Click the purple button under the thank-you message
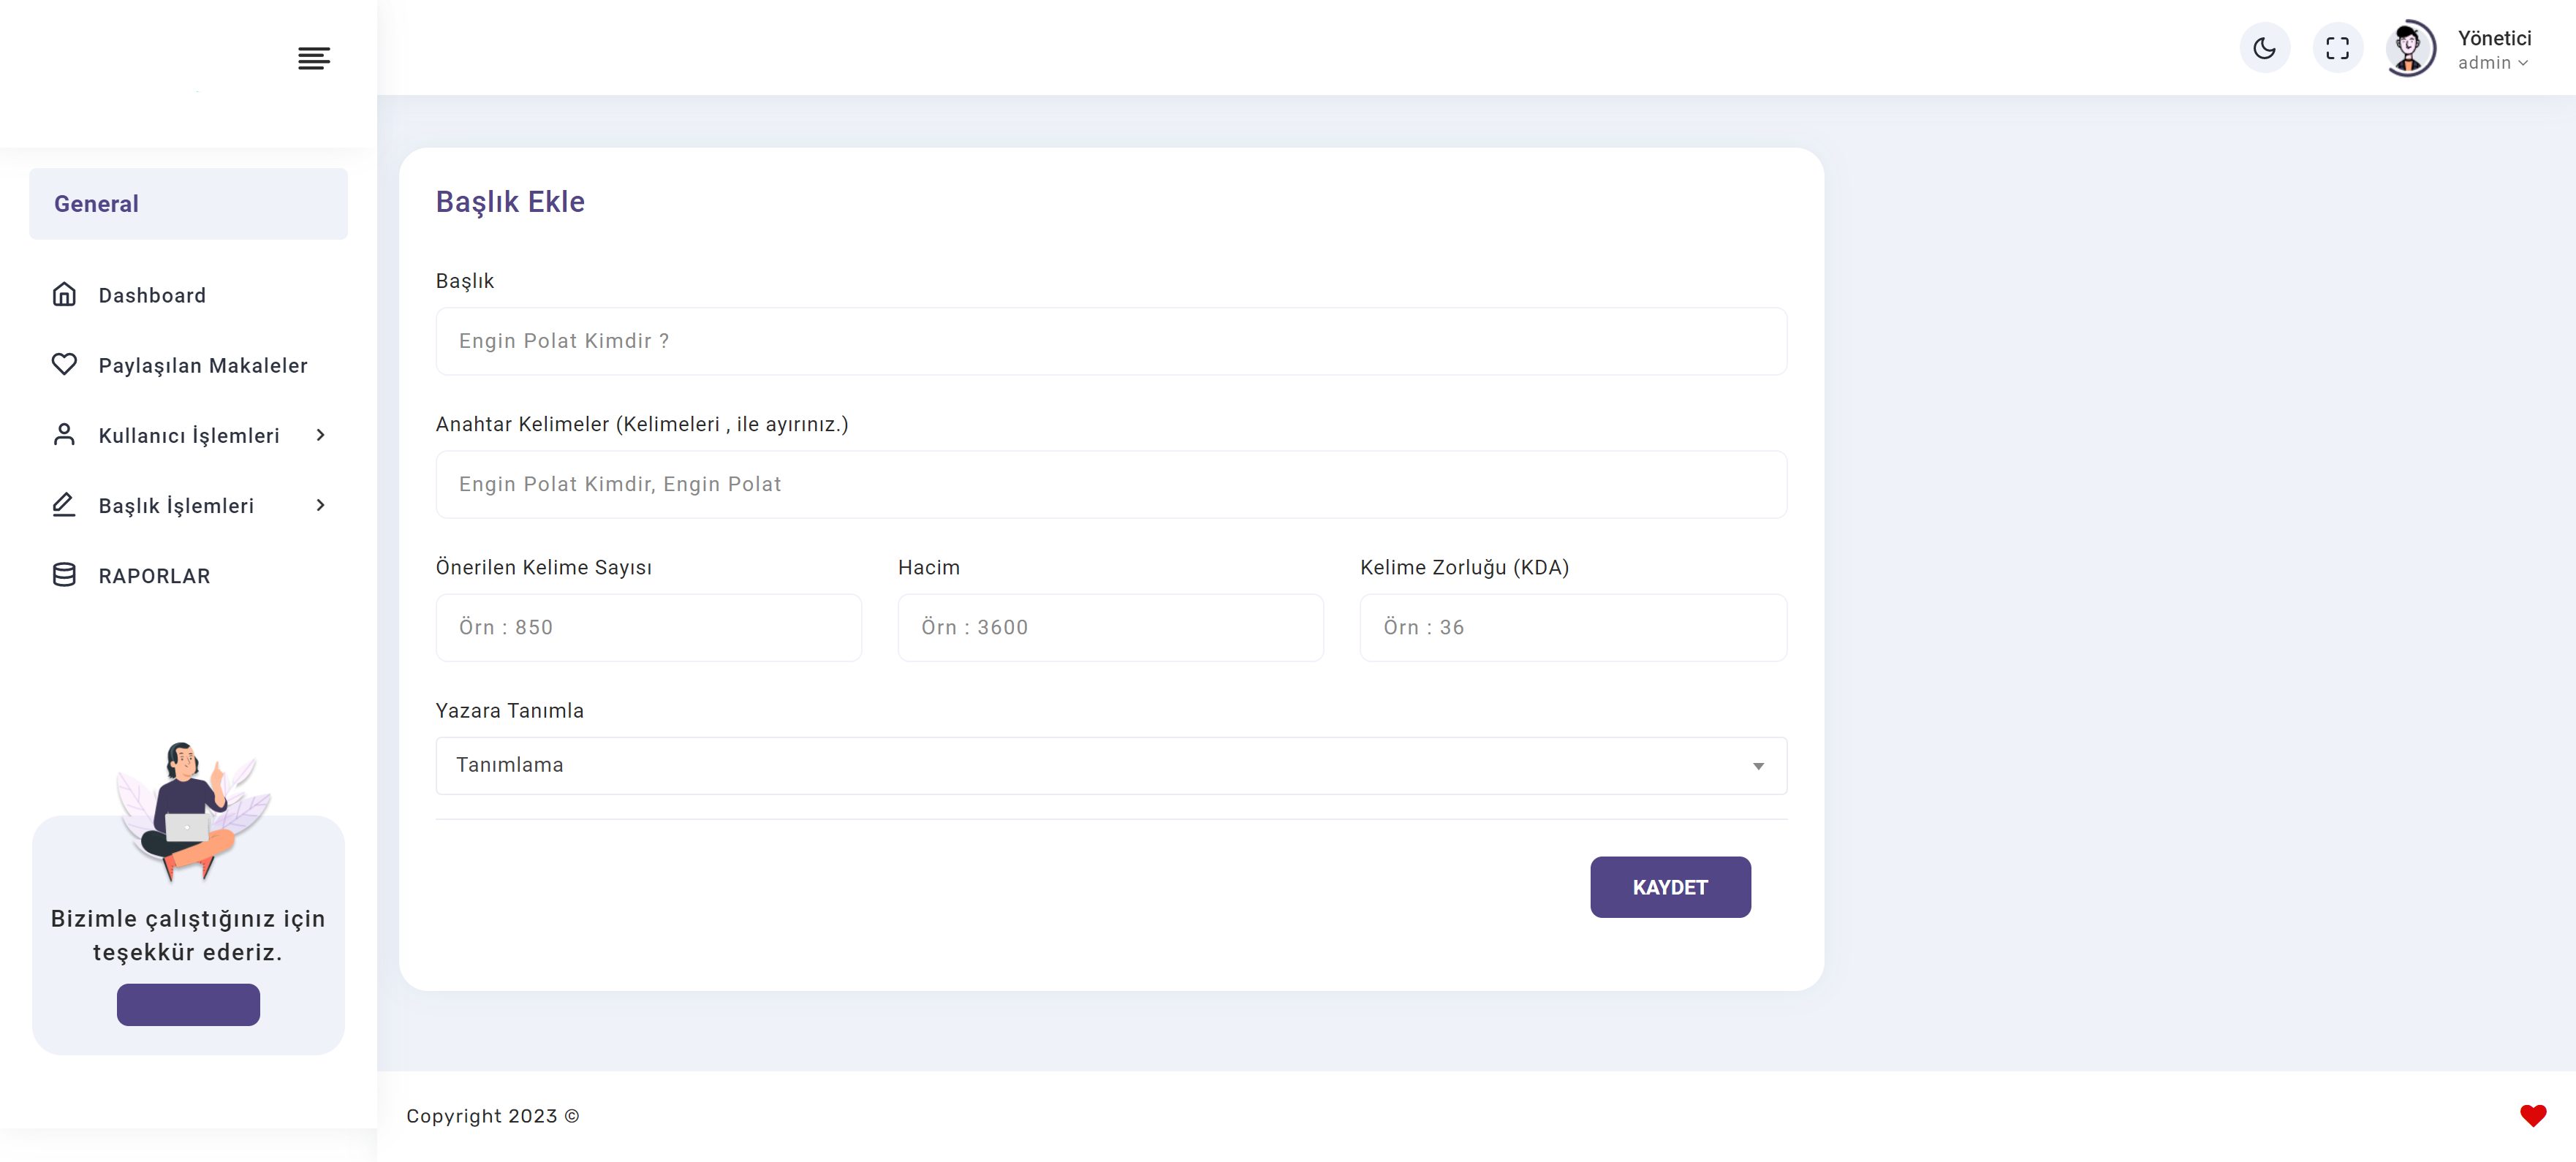Image resolution: width=2576 pixels, height=1162 pixels. click(188, 1004)
